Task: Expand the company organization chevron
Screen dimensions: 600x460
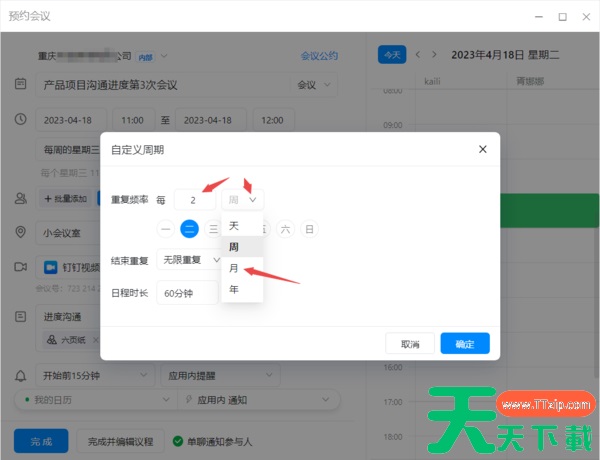Action: point(164,56)
